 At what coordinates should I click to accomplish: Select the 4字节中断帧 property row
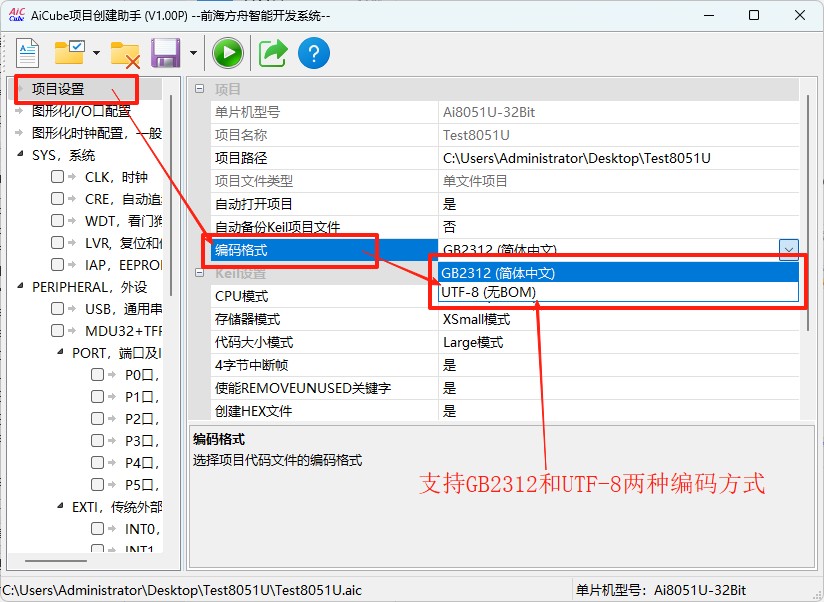504,365
